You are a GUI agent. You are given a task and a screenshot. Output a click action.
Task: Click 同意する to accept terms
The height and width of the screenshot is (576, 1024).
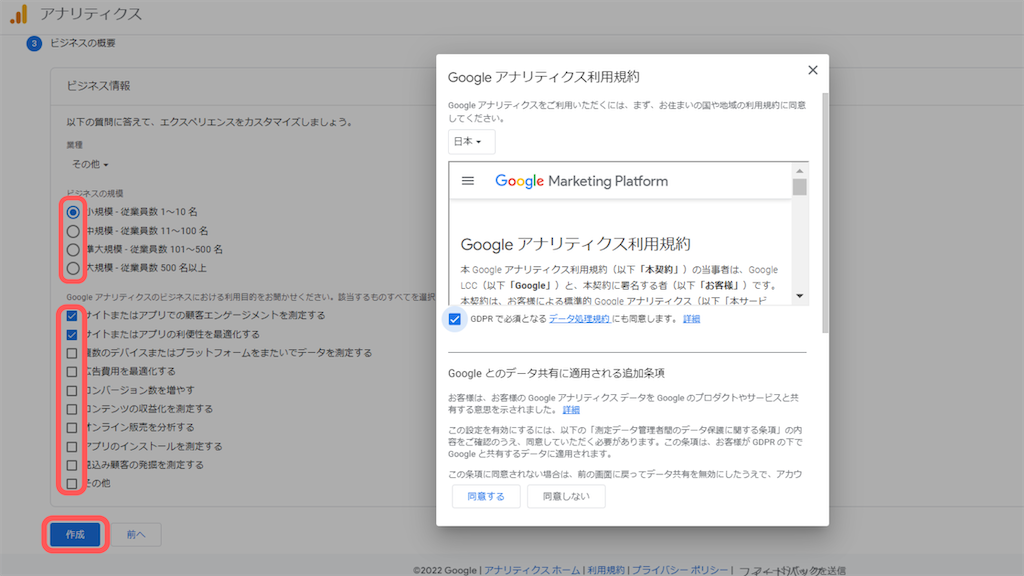(486, 496)
